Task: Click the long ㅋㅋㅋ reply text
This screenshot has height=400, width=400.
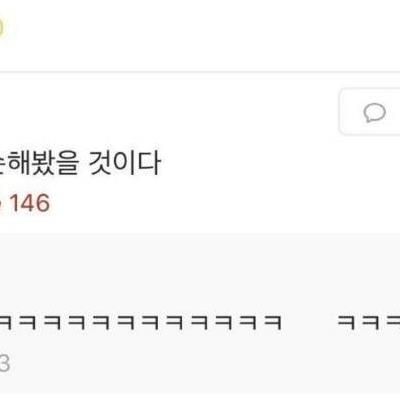Action: [x=141, y=322]
